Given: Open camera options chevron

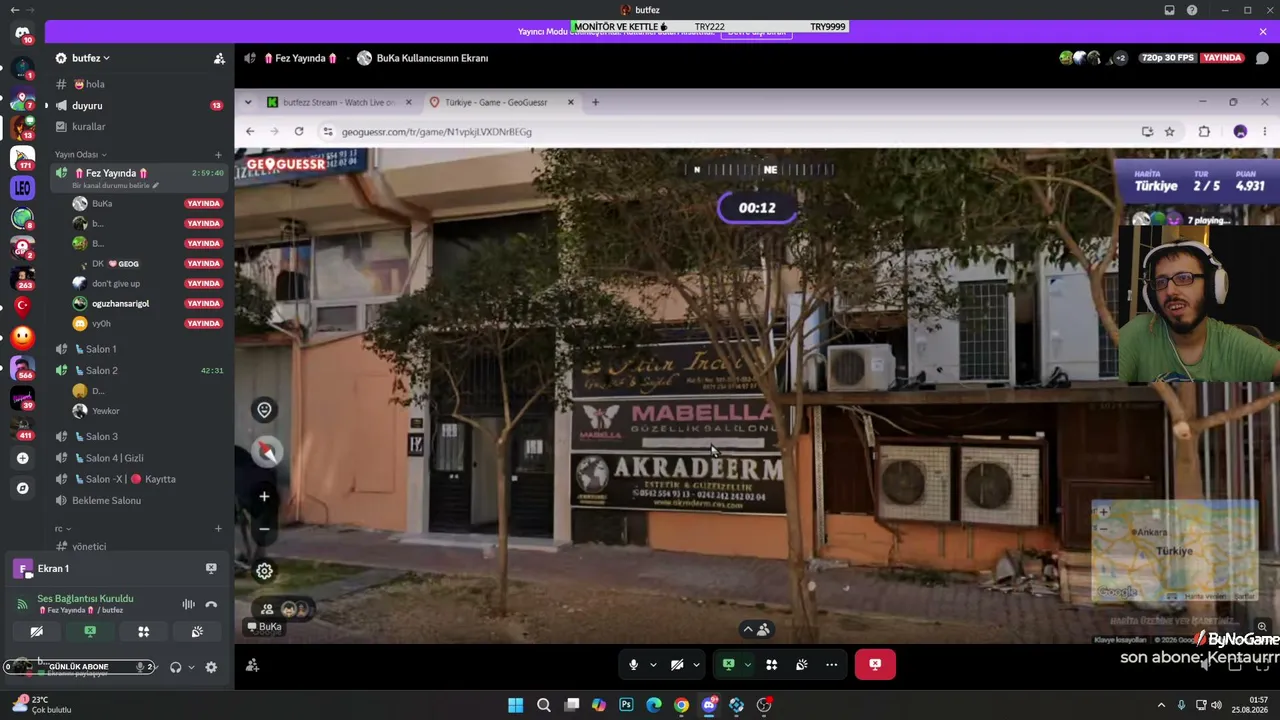Looking at the screenshot, I should [x=696, y=664].
